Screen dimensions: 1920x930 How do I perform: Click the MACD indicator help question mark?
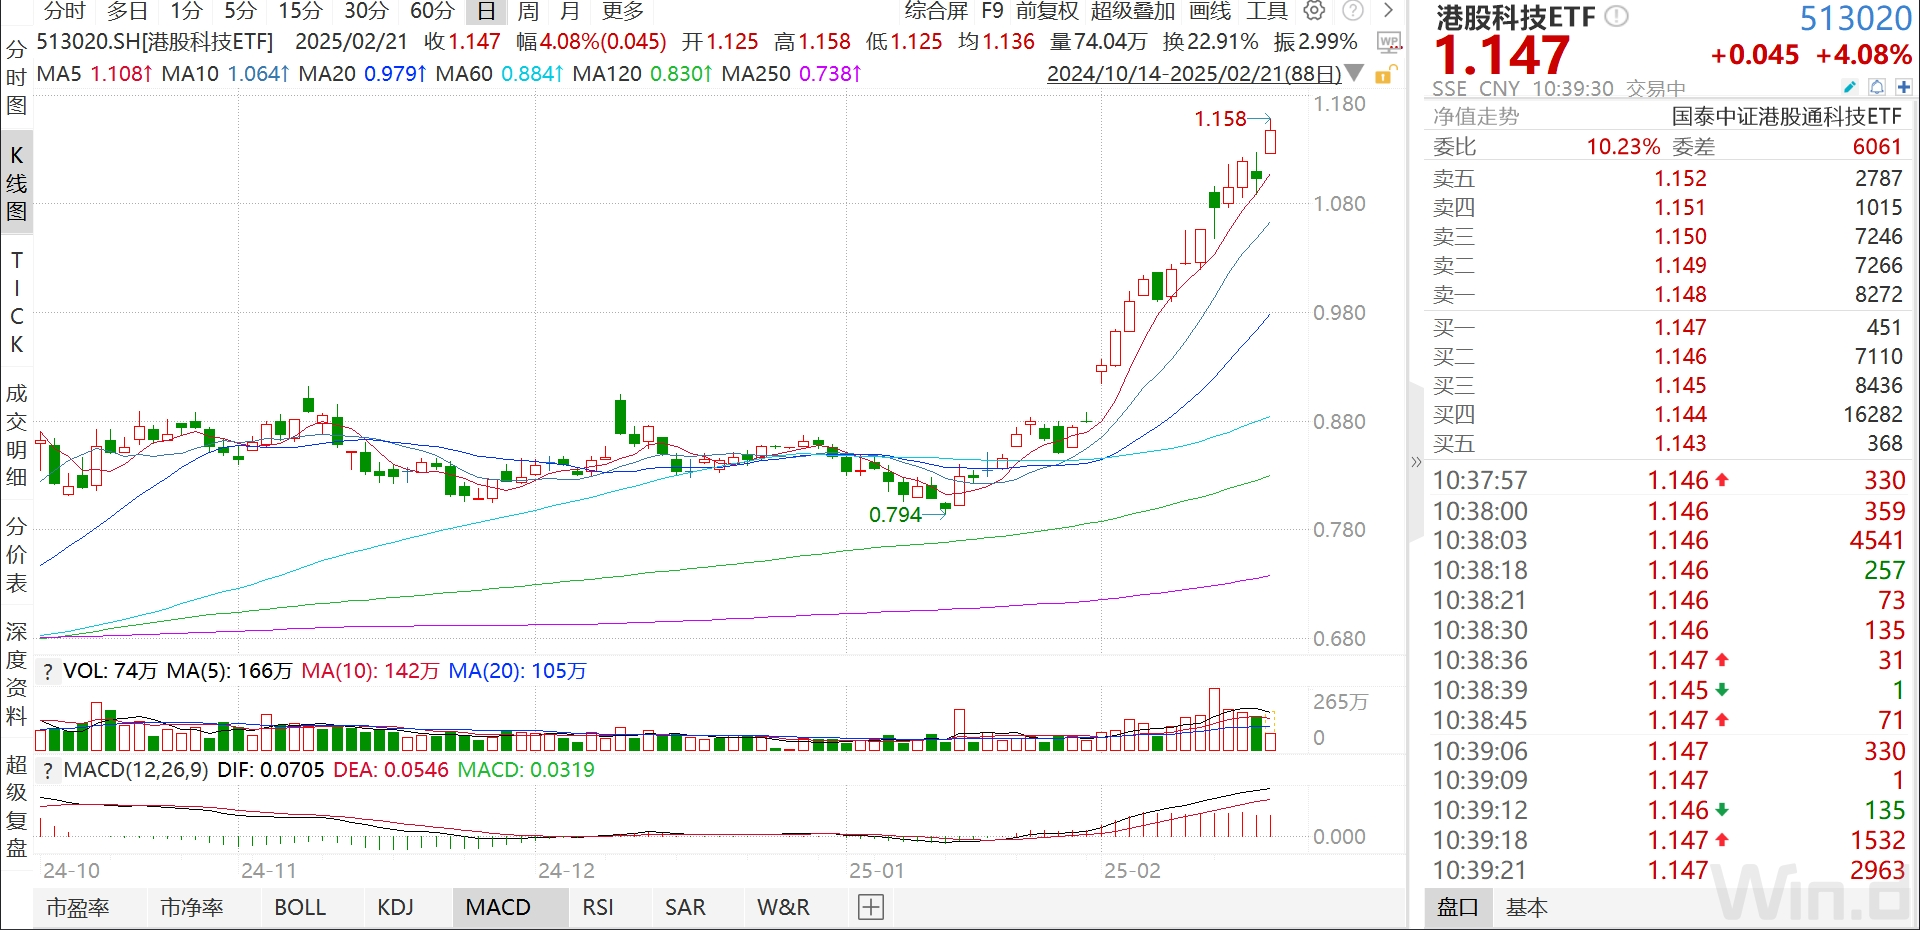[x=47, y=771]
